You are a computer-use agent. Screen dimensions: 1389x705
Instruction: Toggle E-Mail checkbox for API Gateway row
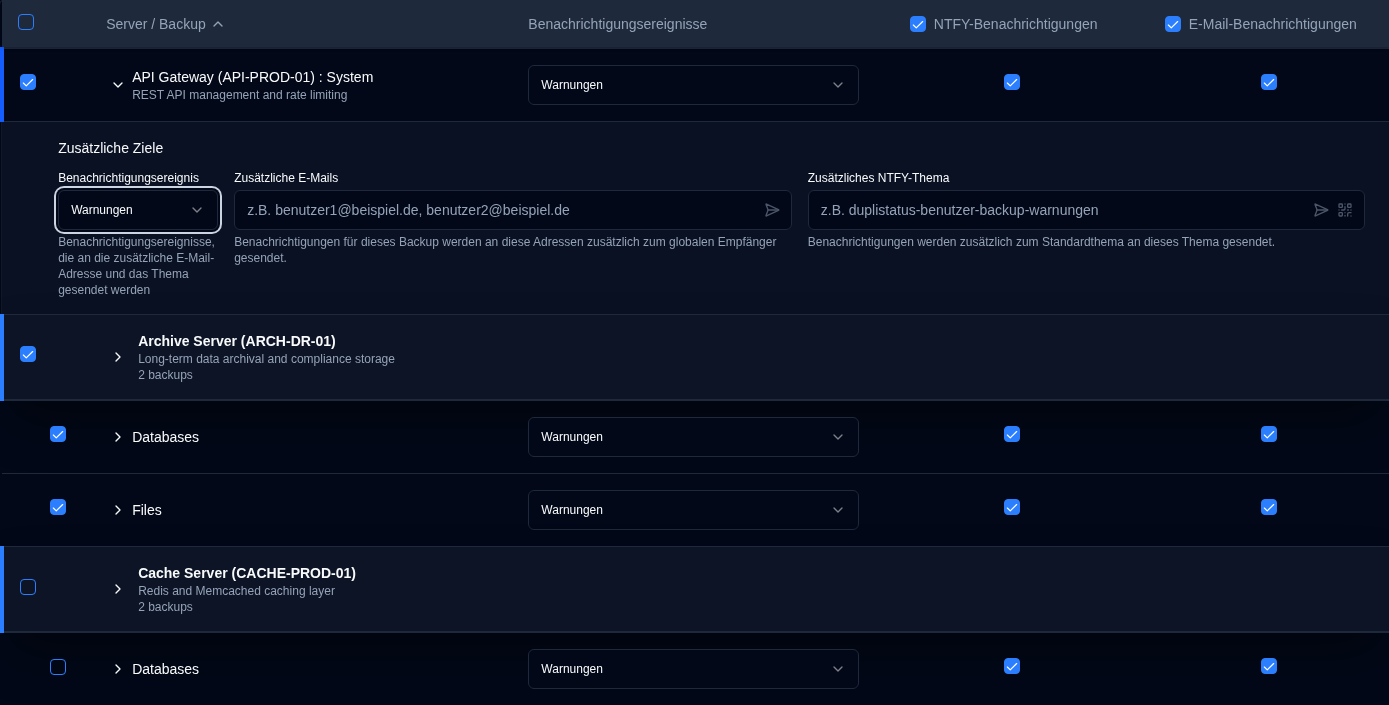point(1269,82)
